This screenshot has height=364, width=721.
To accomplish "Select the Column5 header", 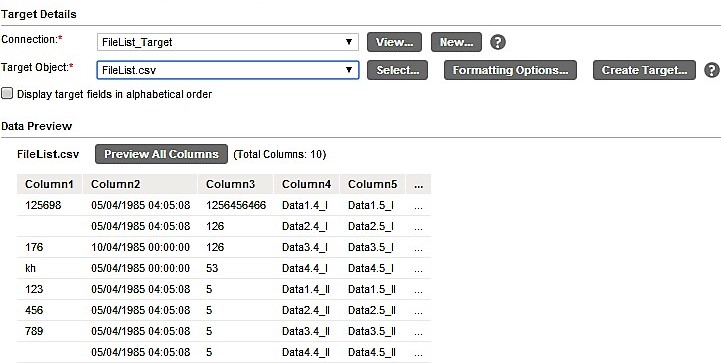I will (x=372, y=184).
